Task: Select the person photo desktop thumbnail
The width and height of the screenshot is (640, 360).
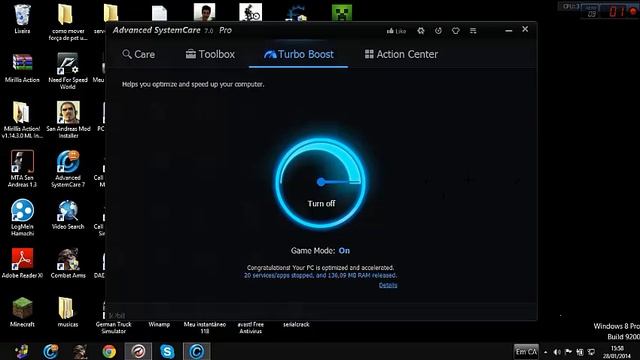Action: click(204, 12)
